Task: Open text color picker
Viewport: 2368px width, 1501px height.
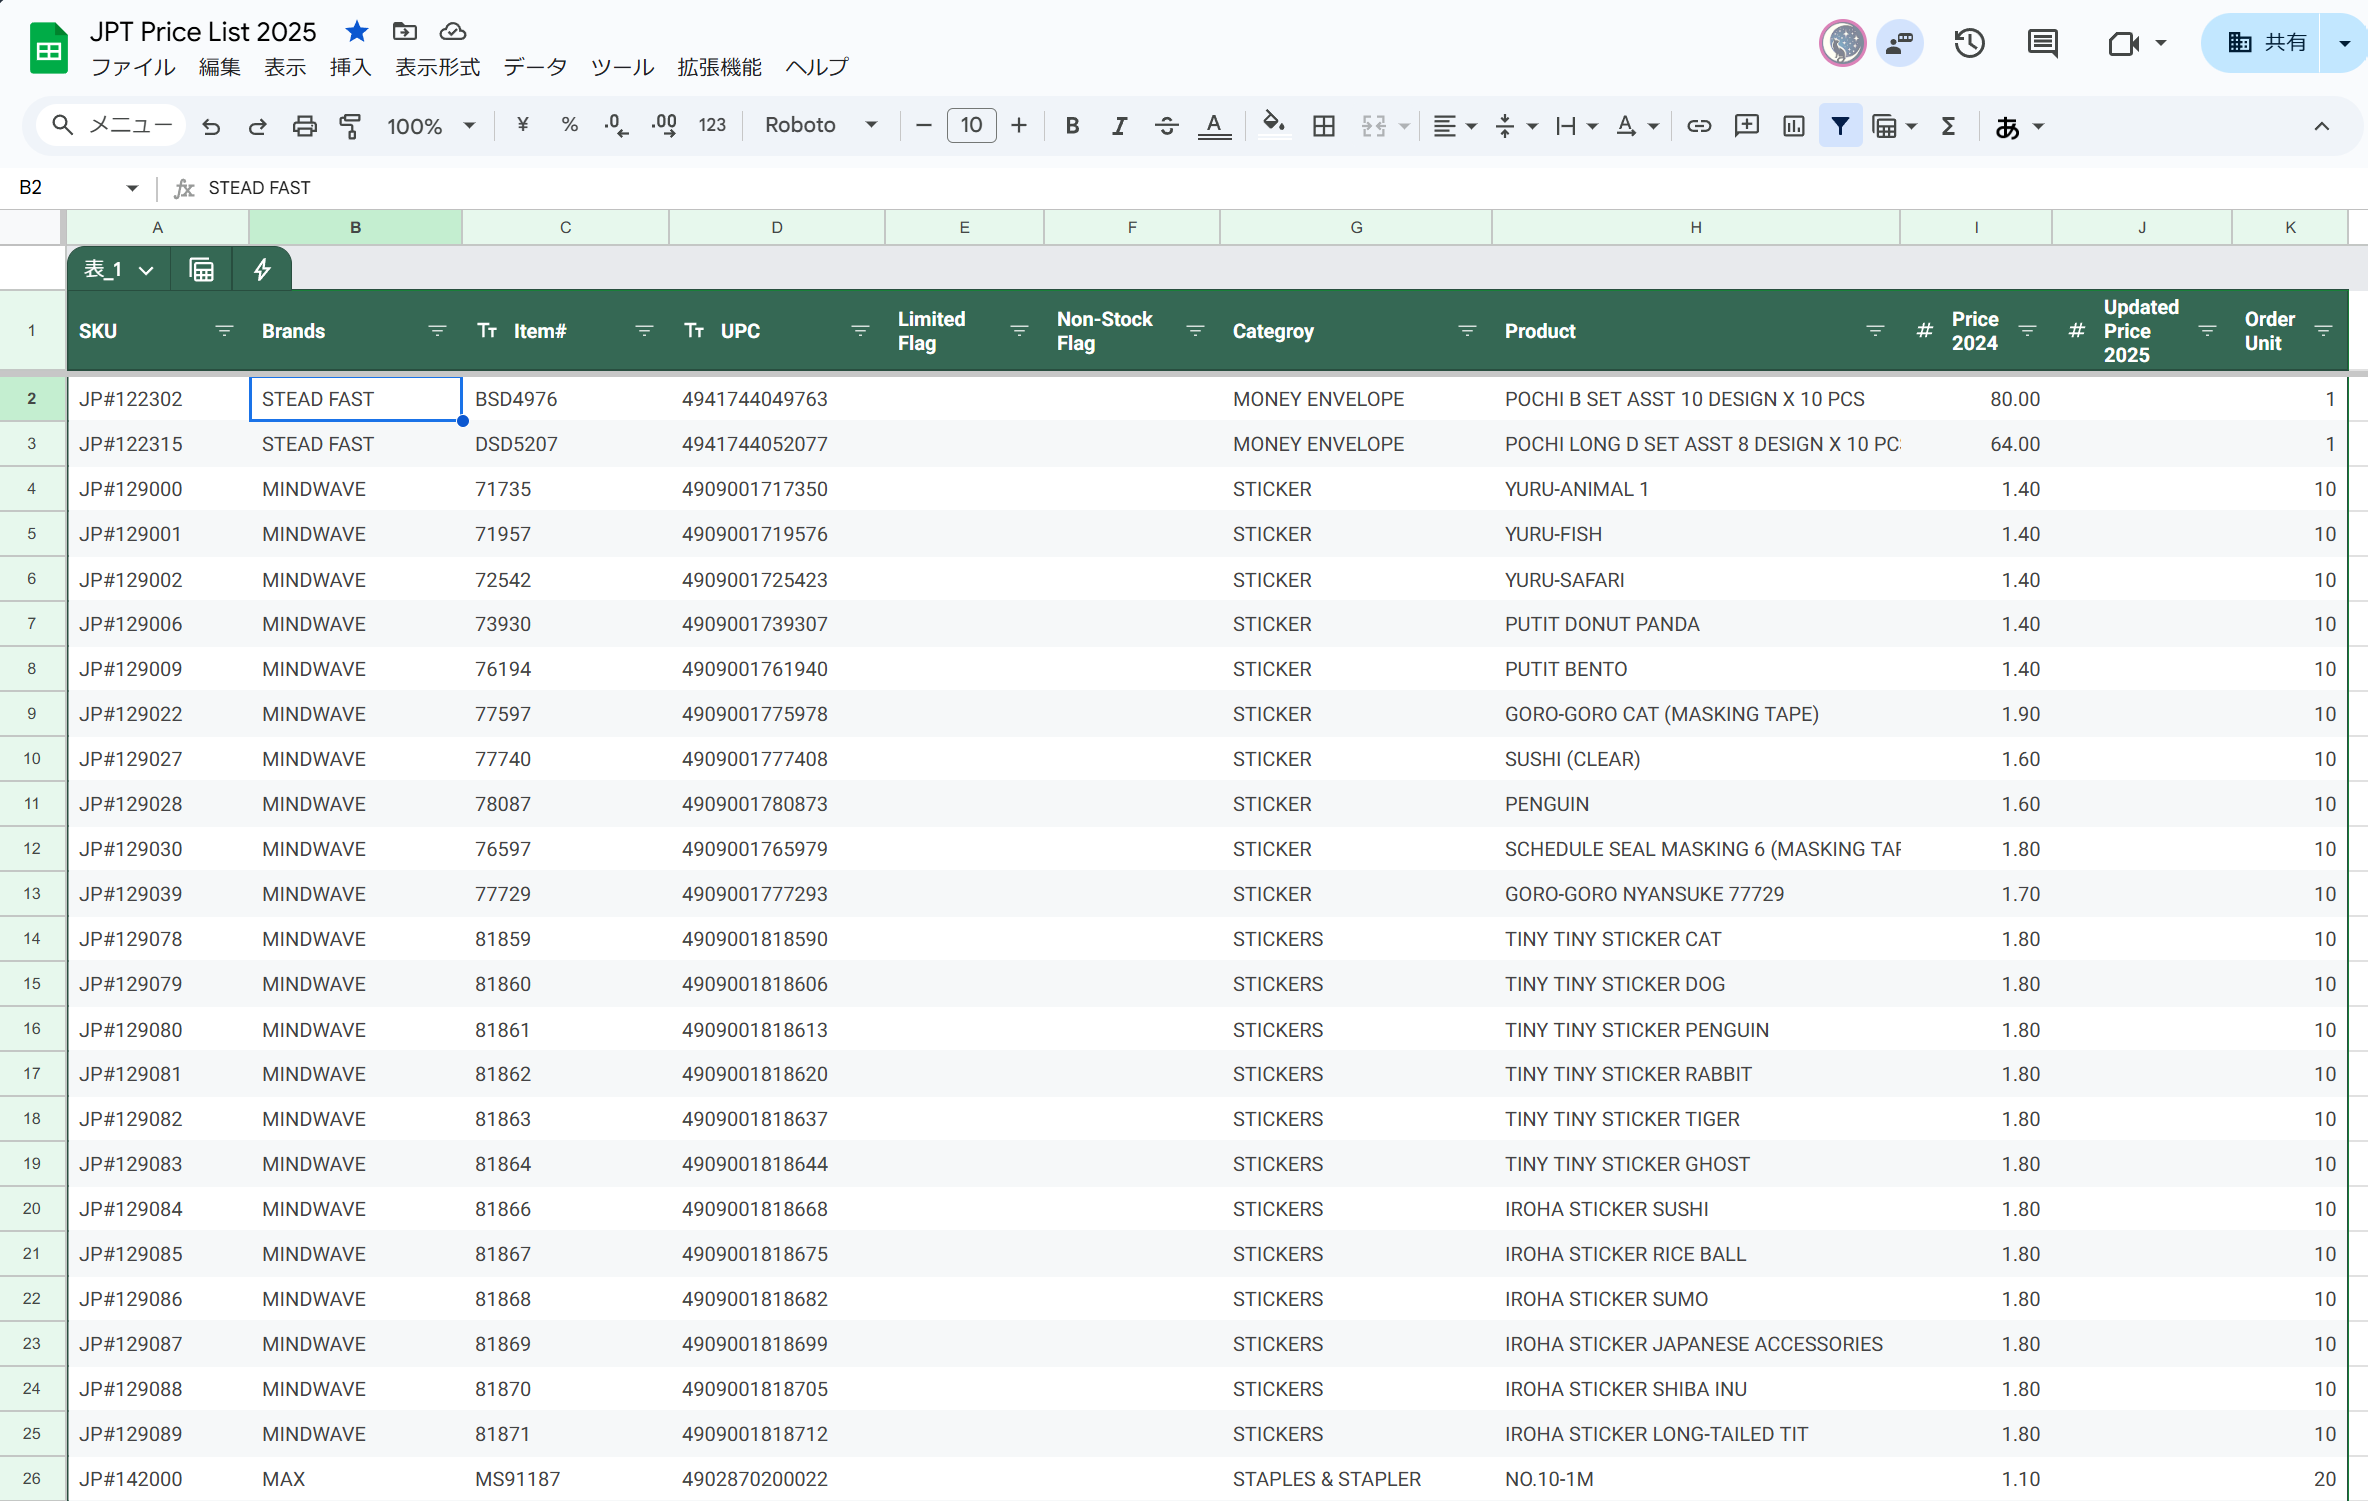Action: click(x=1214, y=125)
